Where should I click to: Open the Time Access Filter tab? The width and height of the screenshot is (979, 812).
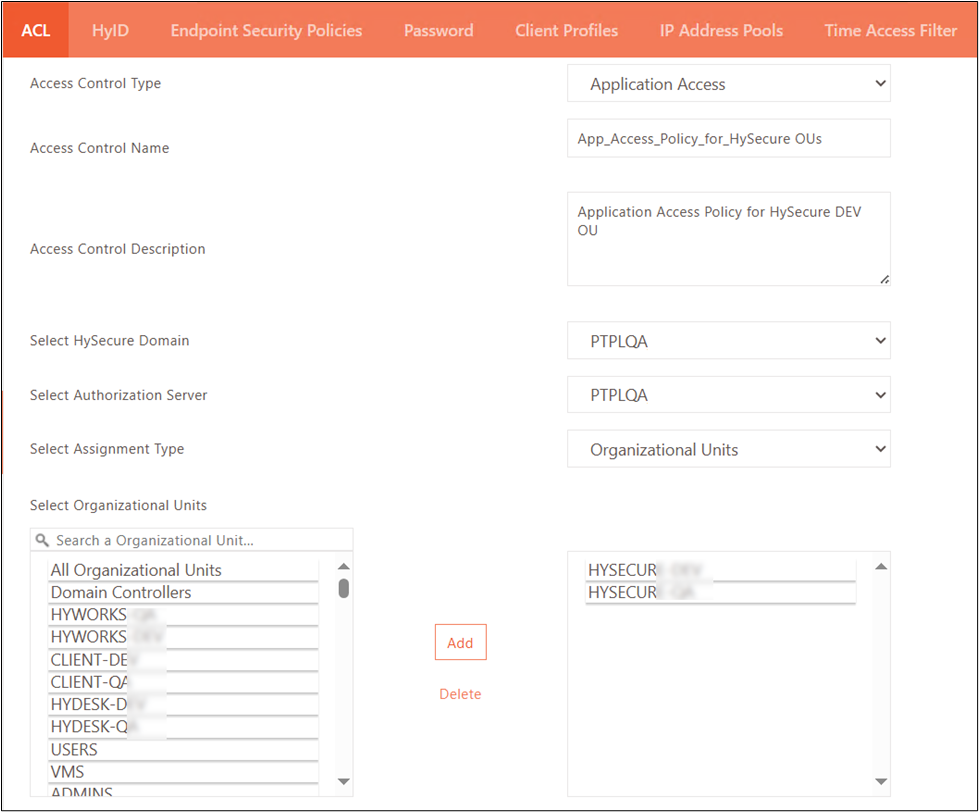coord(890,30)
